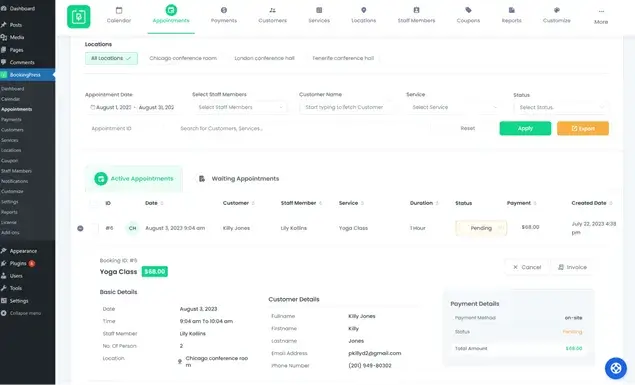This screenshot has height=385, width=635.
Task: Open the Select Service dropdown
Action: [454, 107]
